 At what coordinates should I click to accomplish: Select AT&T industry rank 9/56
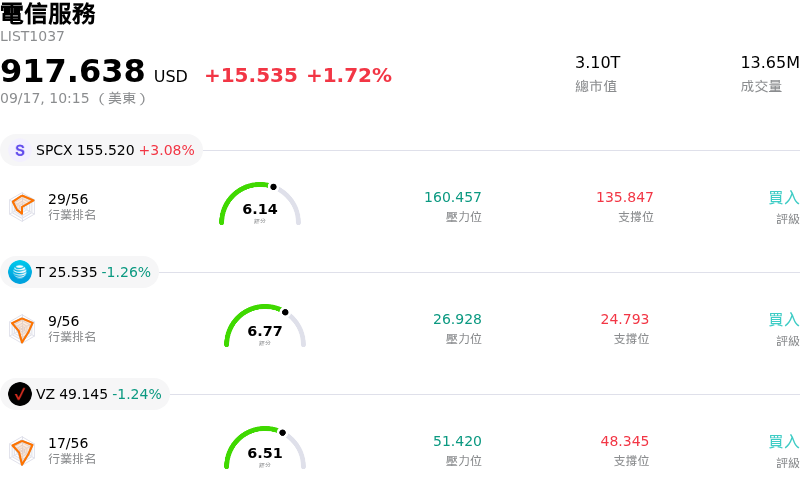coord(64,321)
